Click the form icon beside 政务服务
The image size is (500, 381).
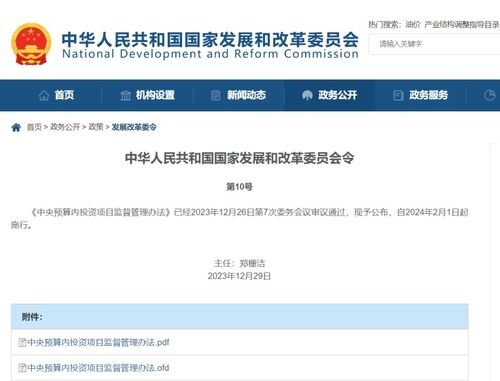pos(398,95)
